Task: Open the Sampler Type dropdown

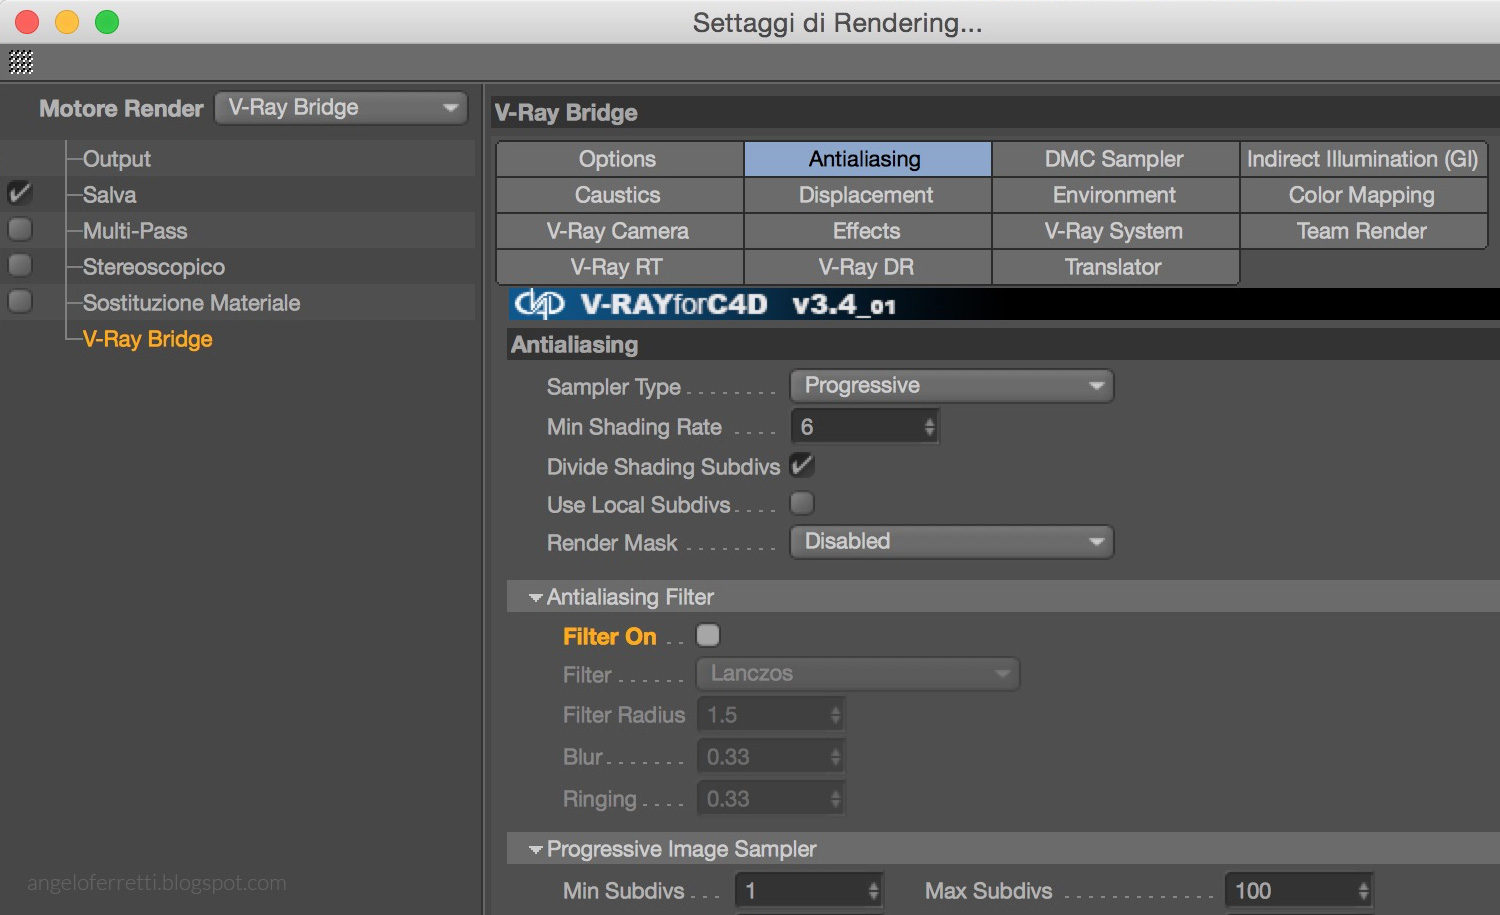Action: [x=952, y=386]
